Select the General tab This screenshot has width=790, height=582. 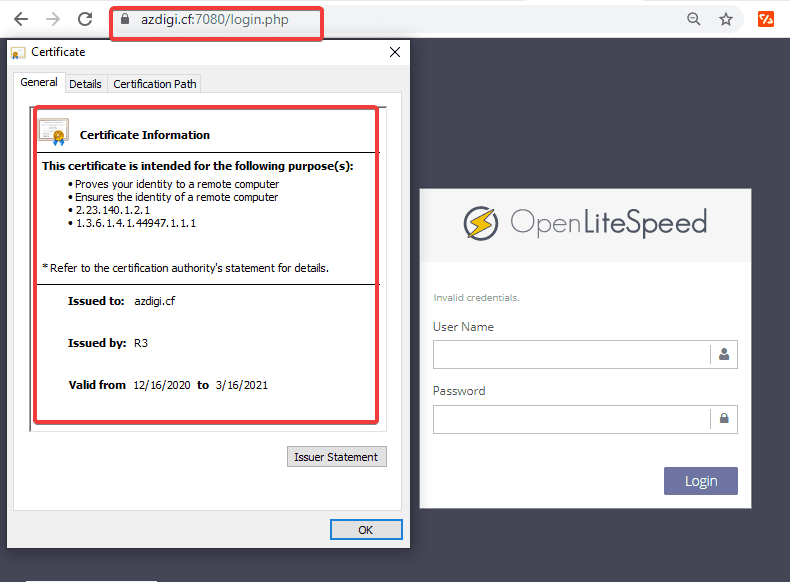point(39,82)
